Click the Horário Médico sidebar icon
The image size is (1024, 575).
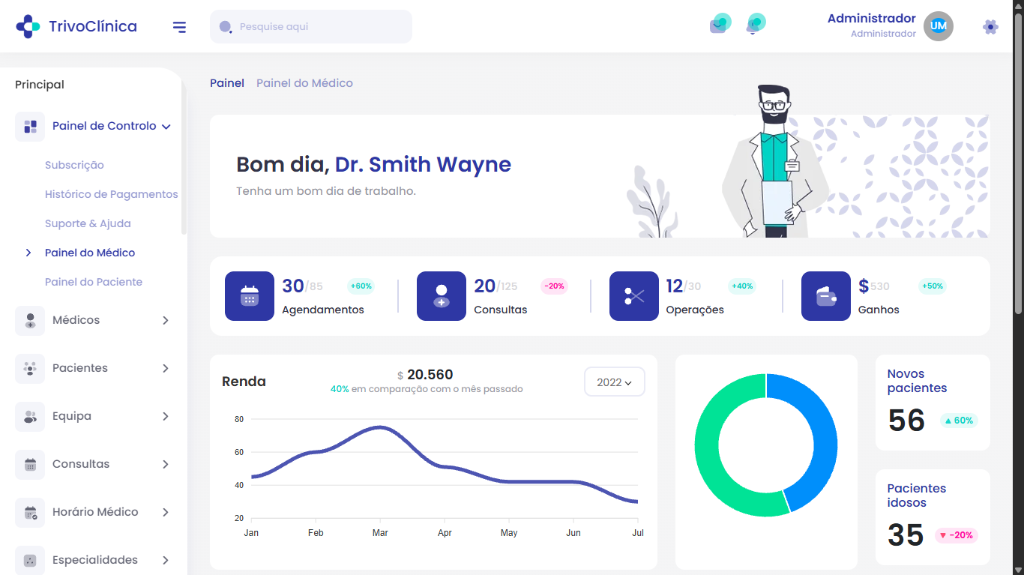coord(30,512)
